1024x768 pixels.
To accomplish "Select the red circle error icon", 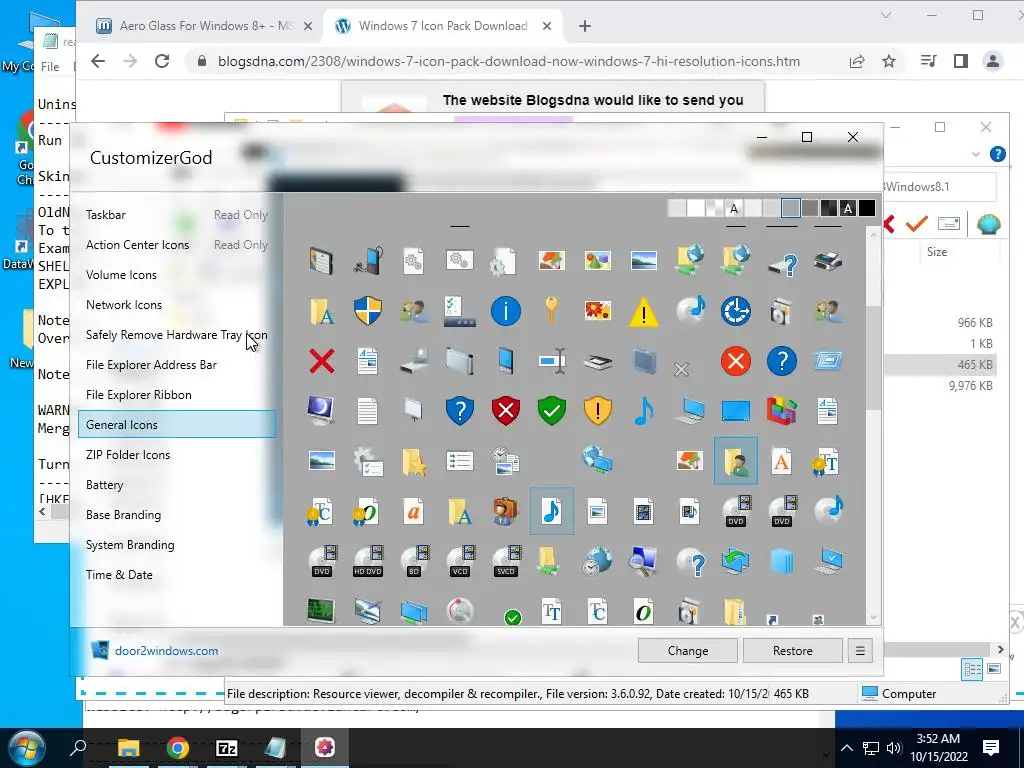I will point(735,361).
